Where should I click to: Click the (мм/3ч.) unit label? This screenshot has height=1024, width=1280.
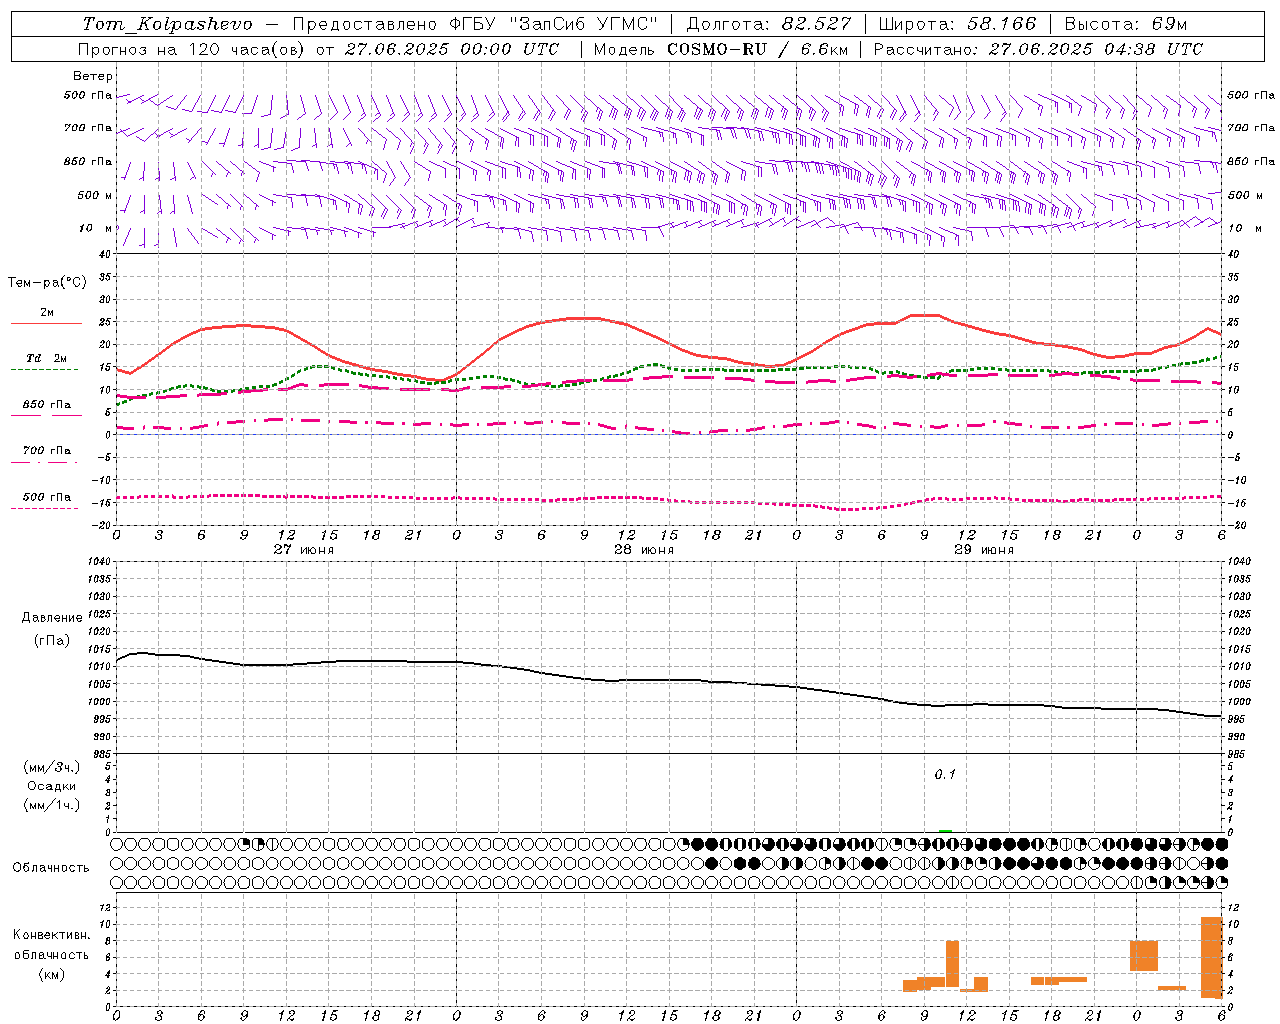52,767
